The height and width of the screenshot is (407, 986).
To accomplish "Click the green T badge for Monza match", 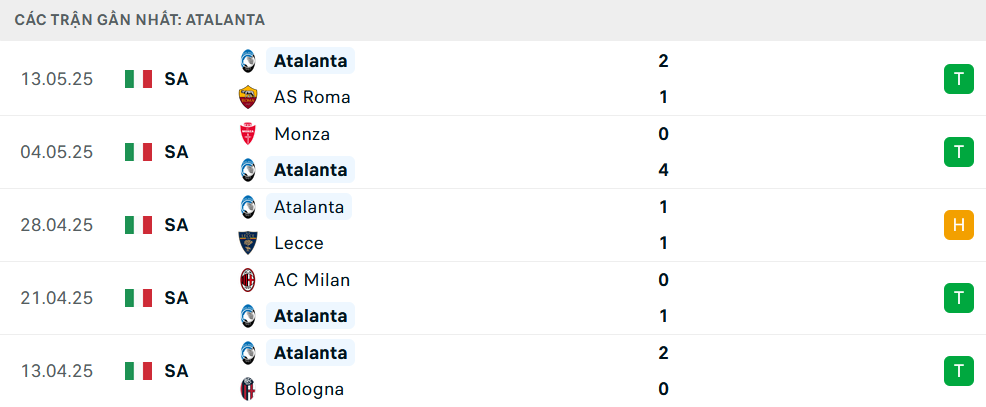I will click(x=958, y=152).
